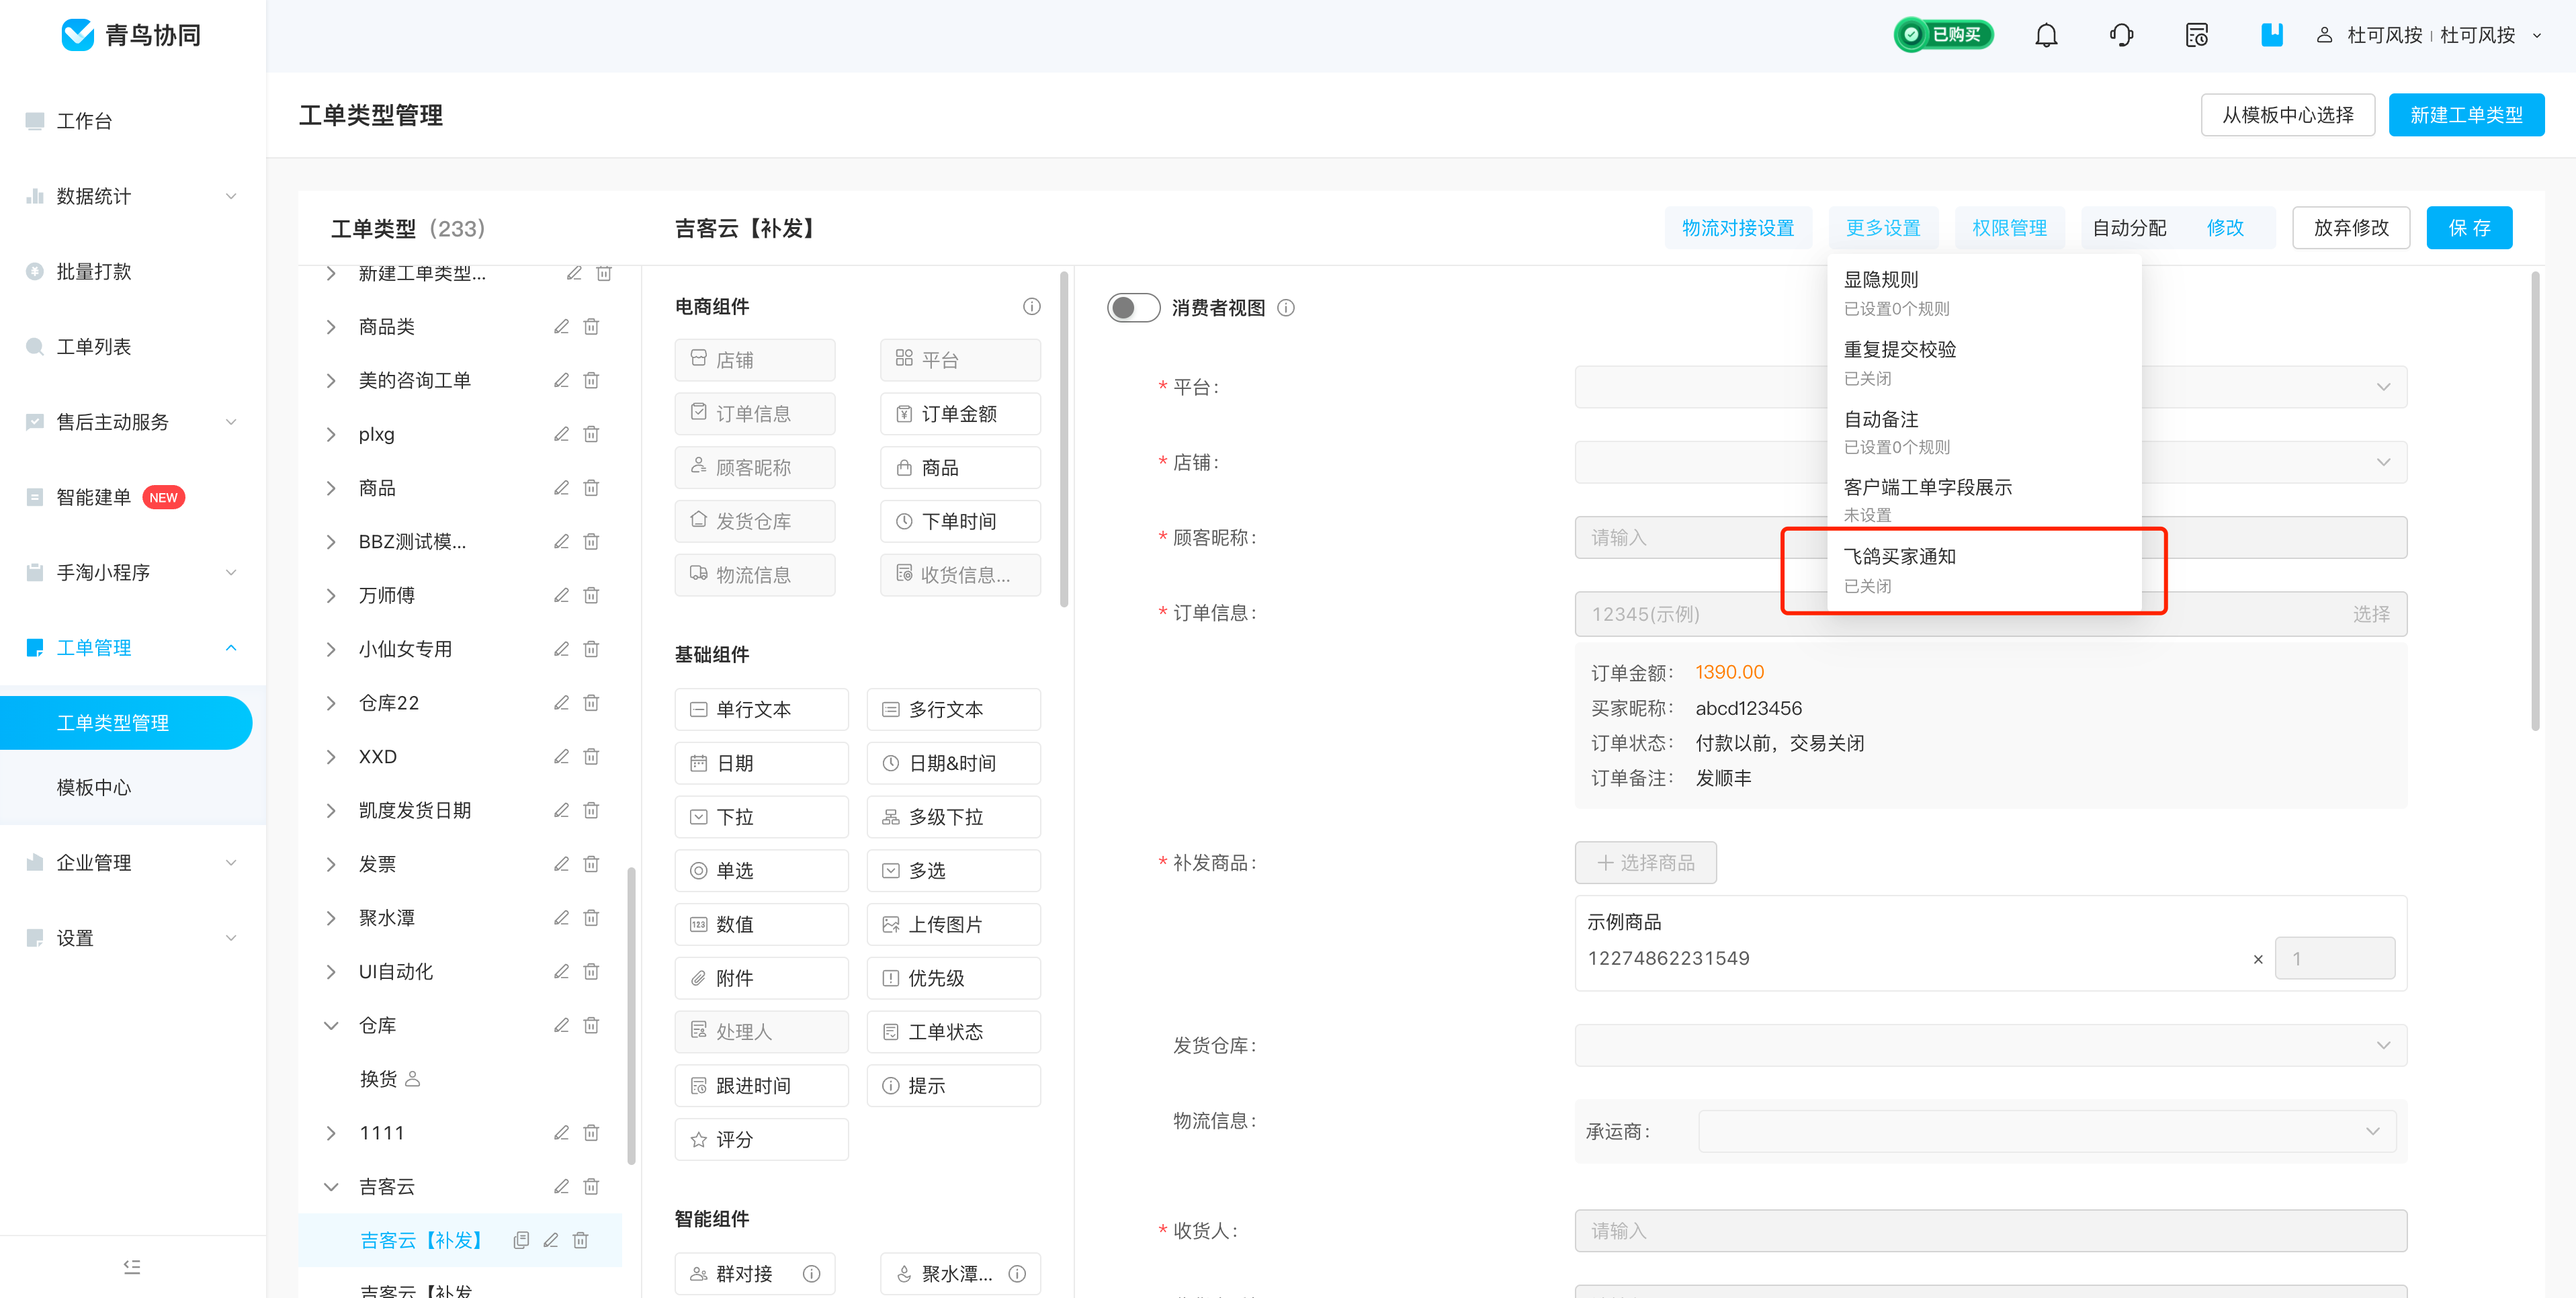2576x1298 pixels.
Task: Click 收货人 input field
Action: [1990, 1230]
